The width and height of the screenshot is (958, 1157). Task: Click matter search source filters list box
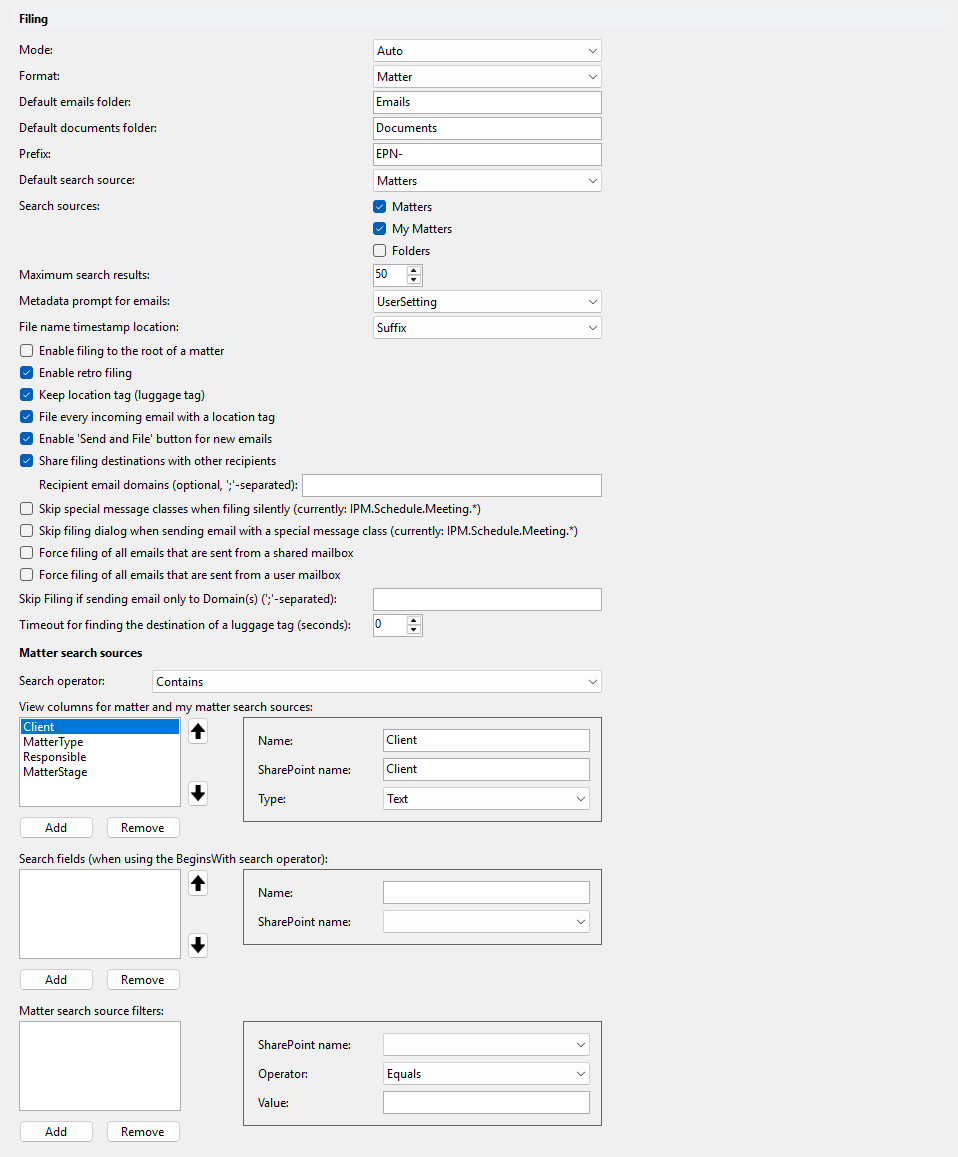tap(100, 1066)
